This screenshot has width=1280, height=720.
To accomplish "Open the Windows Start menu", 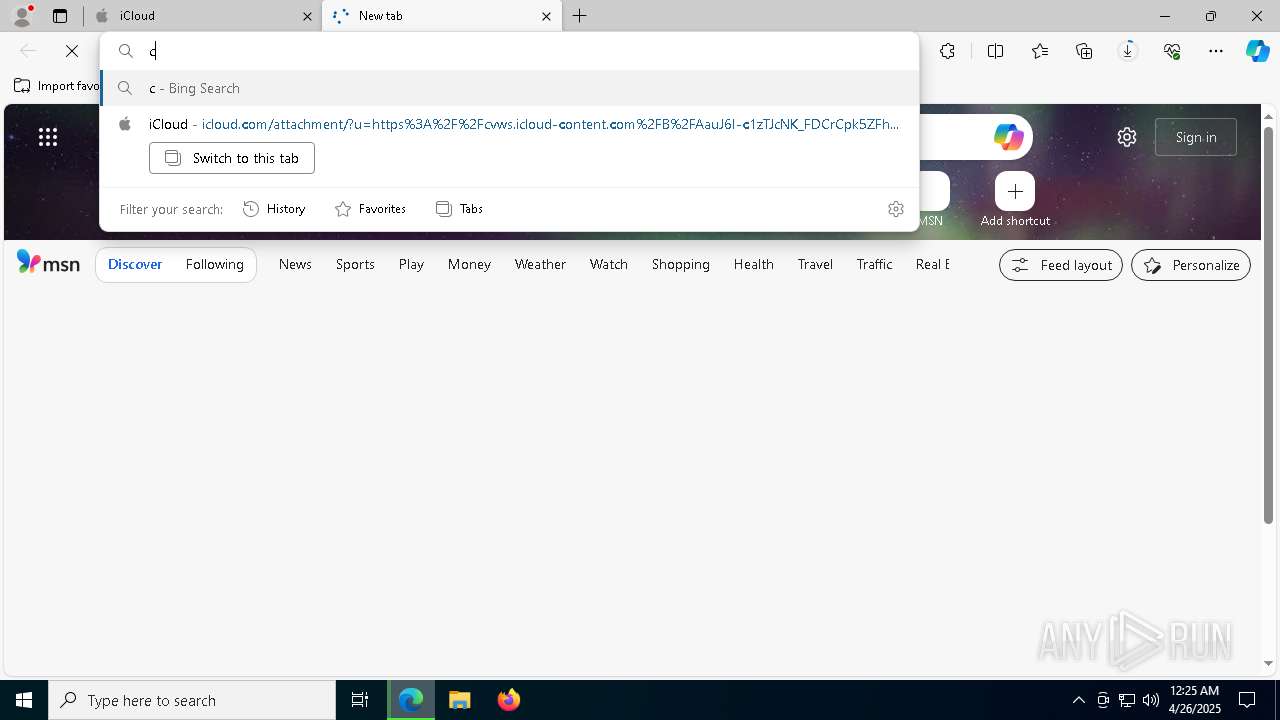I will 24,700.
